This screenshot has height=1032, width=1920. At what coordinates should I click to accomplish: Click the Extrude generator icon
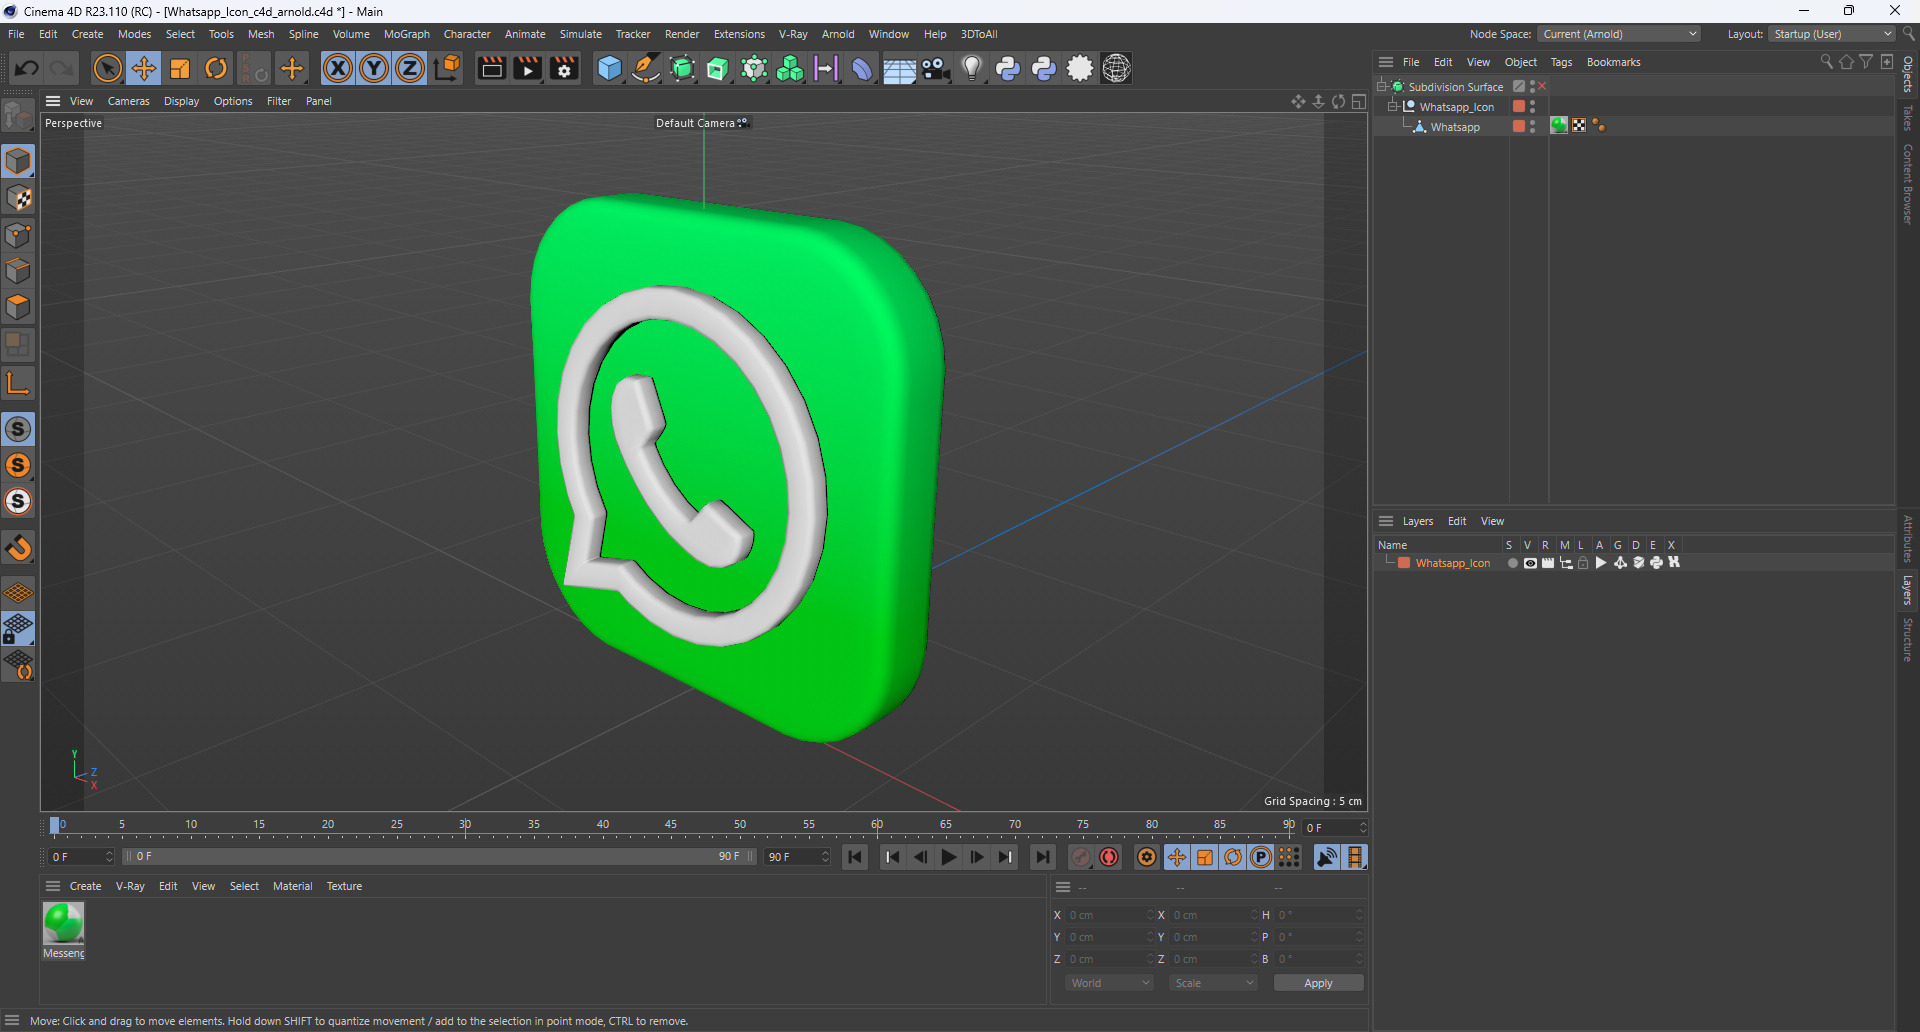(718, 68)
